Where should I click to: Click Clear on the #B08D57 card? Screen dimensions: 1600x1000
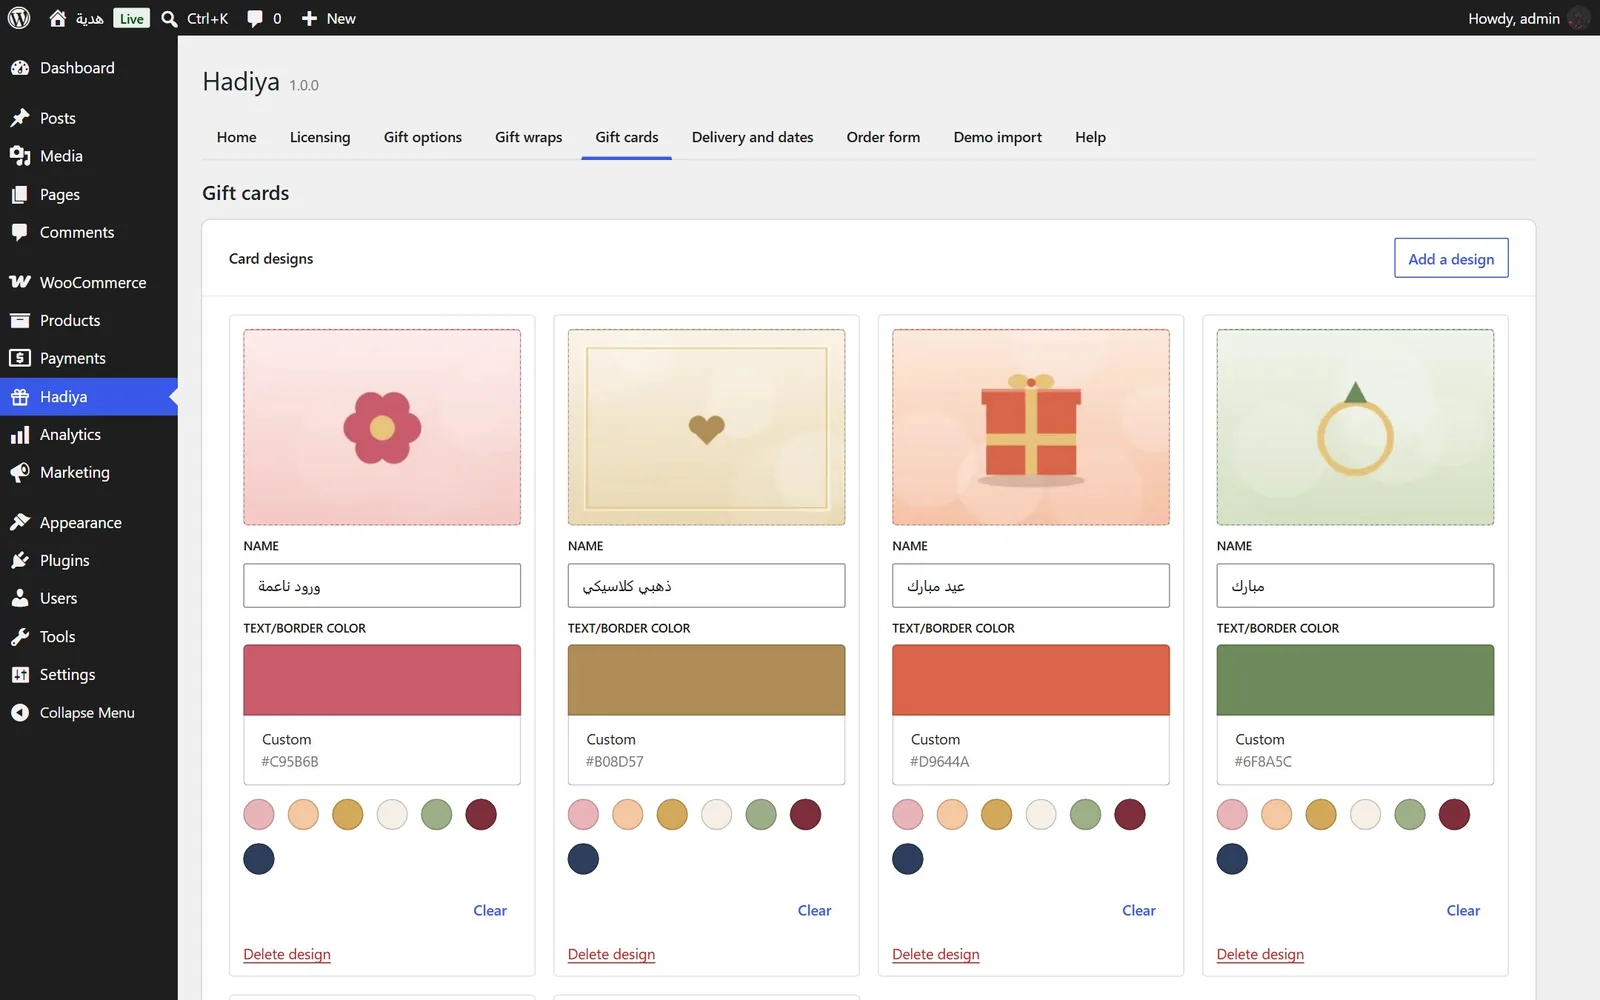(x=814, y=910)
